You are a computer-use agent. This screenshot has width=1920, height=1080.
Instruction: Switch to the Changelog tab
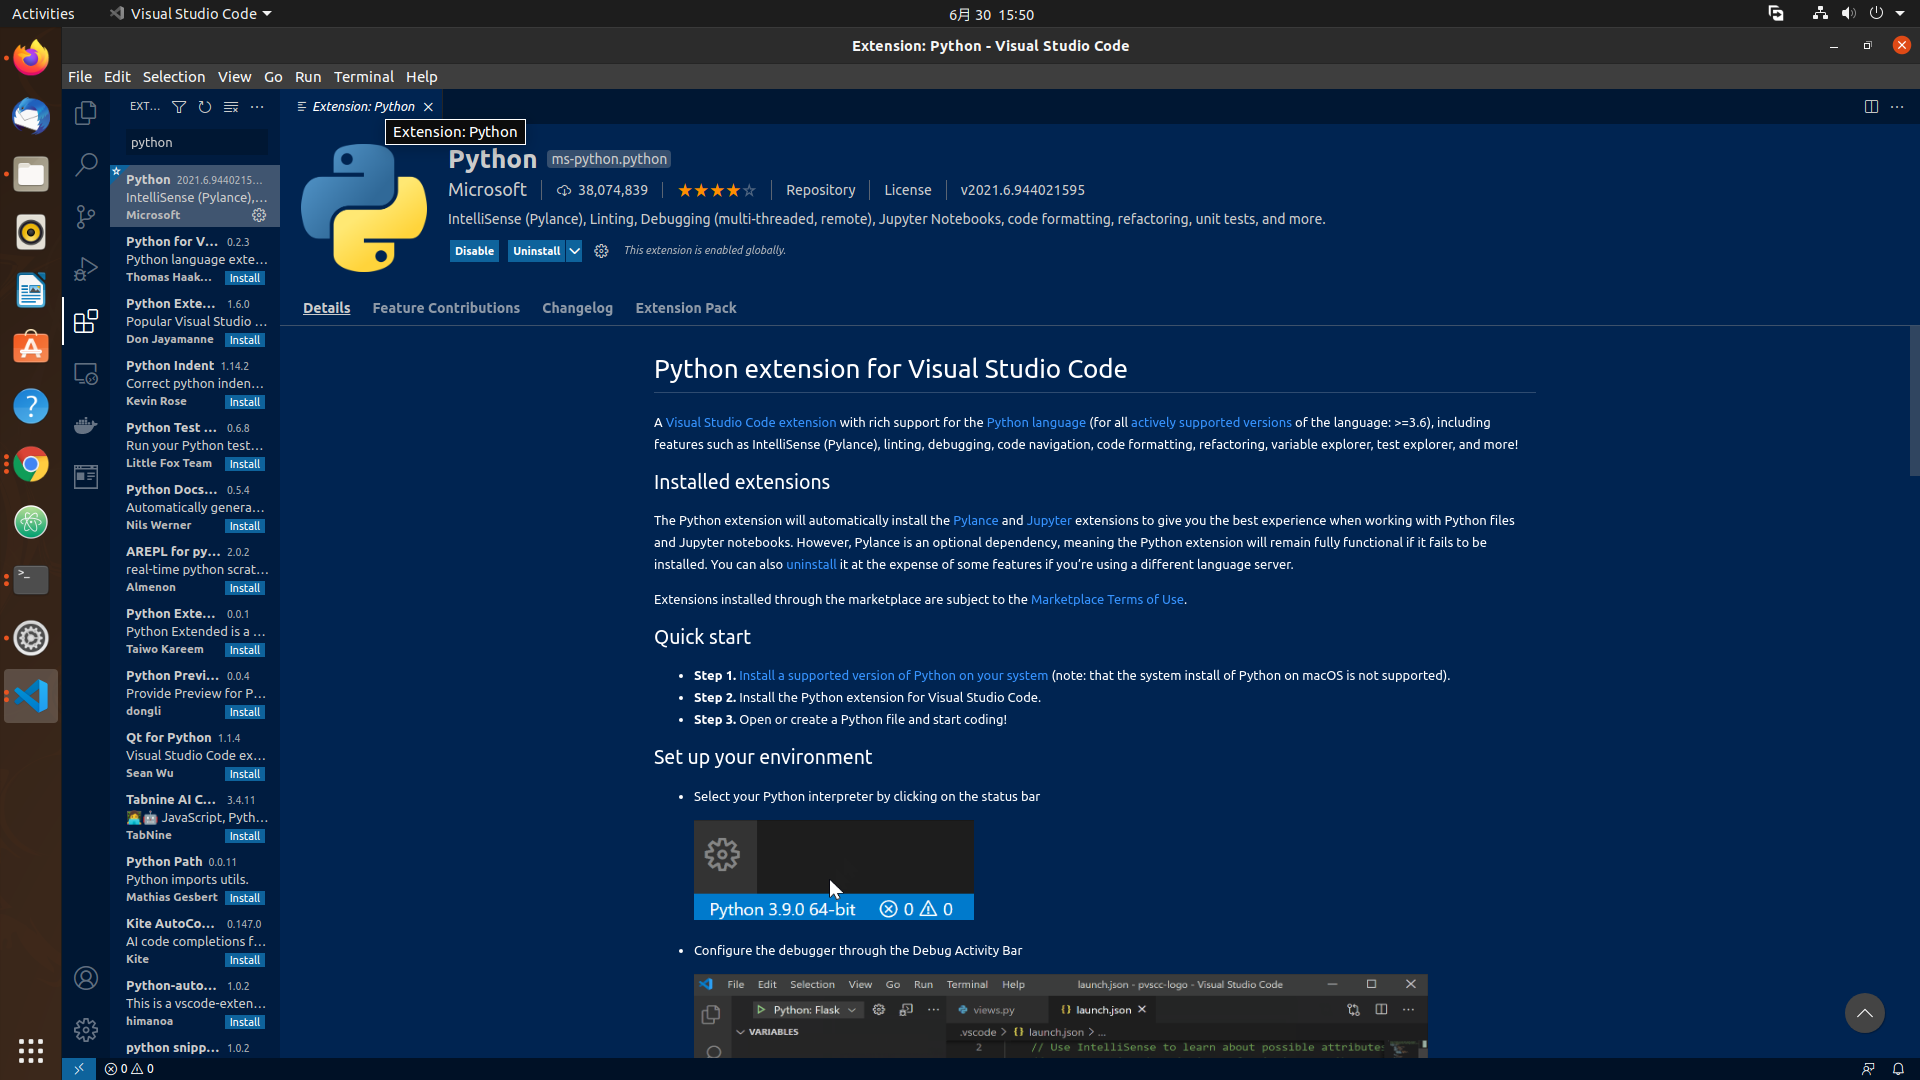pyautogui.click(x=577, y=308)
